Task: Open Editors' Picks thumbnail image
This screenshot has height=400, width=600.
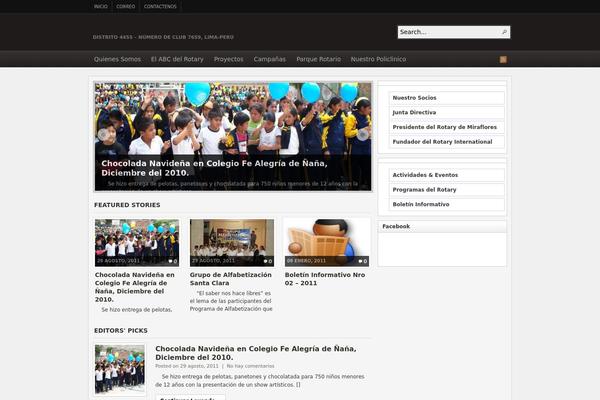Action: 120,369
